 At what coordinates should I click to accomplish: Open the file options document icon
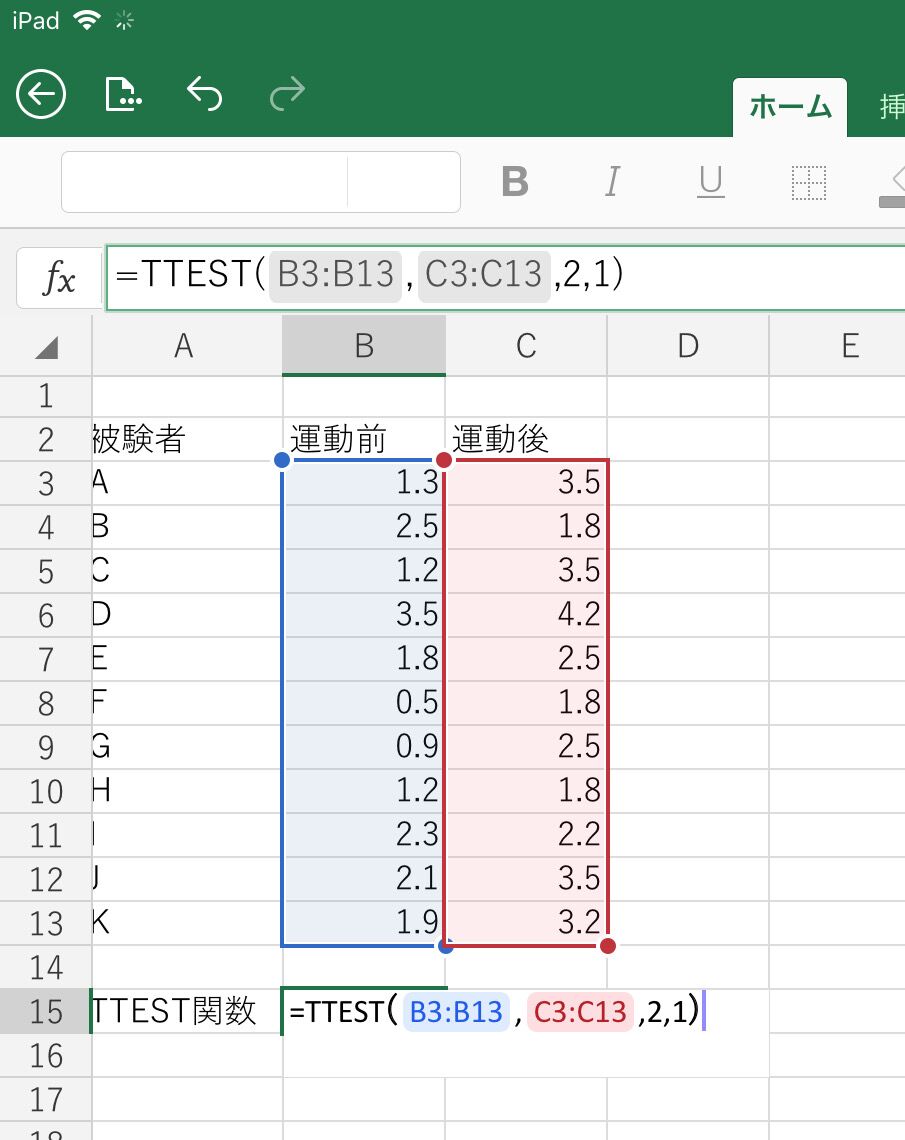tap(123, 95)
